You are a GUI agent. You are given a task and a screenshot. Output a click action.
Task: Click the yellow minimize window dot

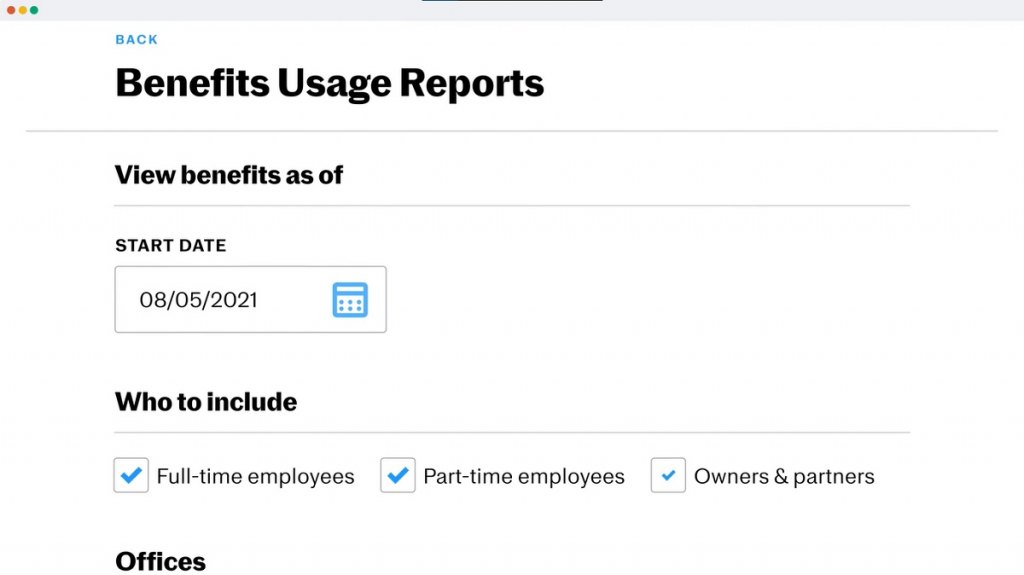(x=23, y=10)
